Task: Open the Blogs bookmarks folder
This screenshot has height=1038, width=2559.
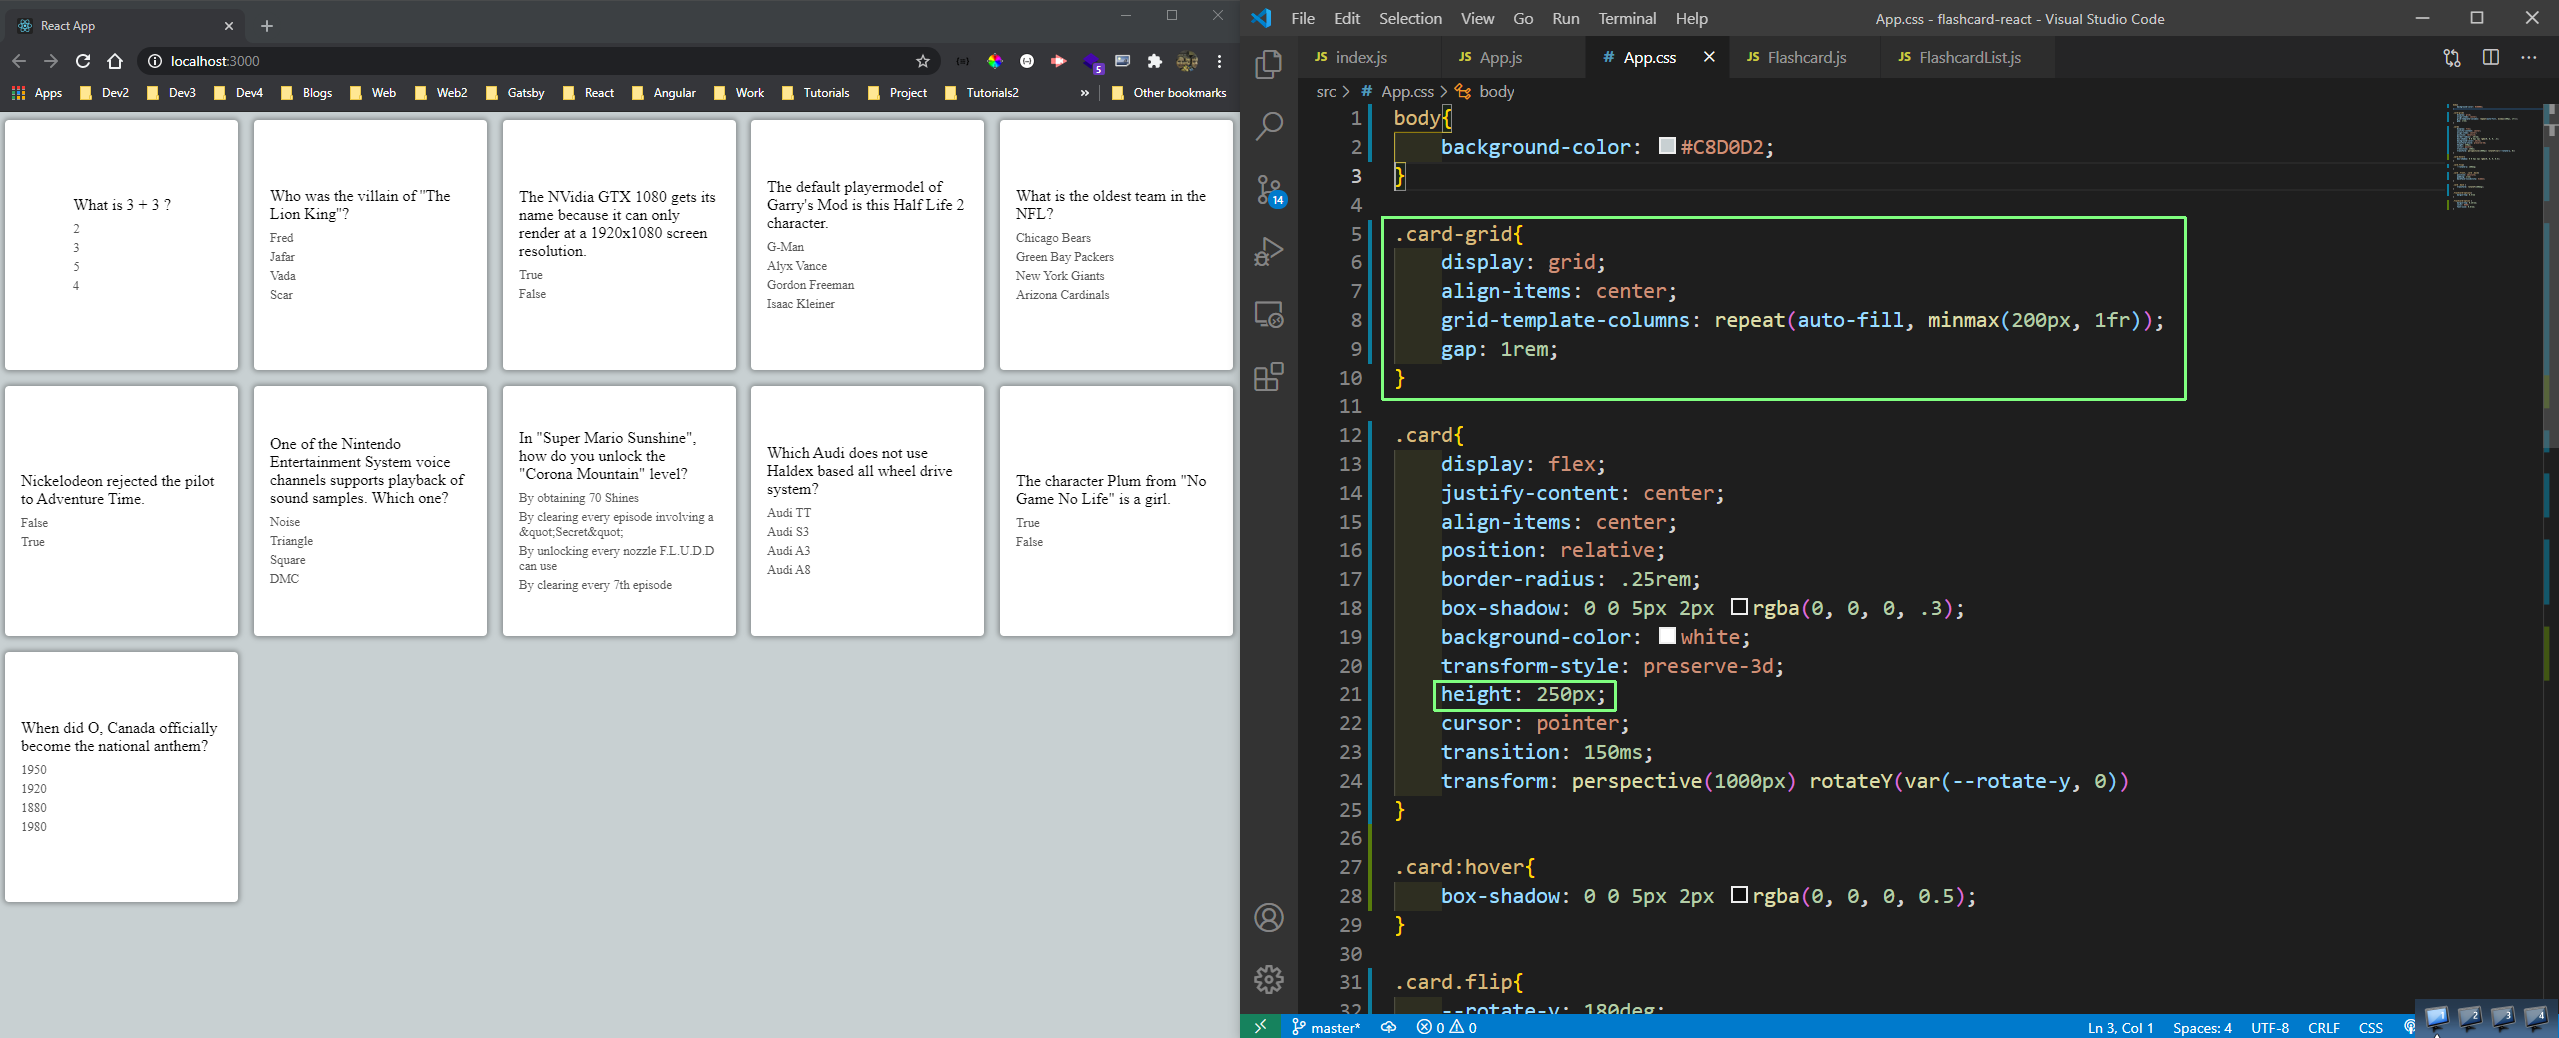Action: click(x=306, y=93)
